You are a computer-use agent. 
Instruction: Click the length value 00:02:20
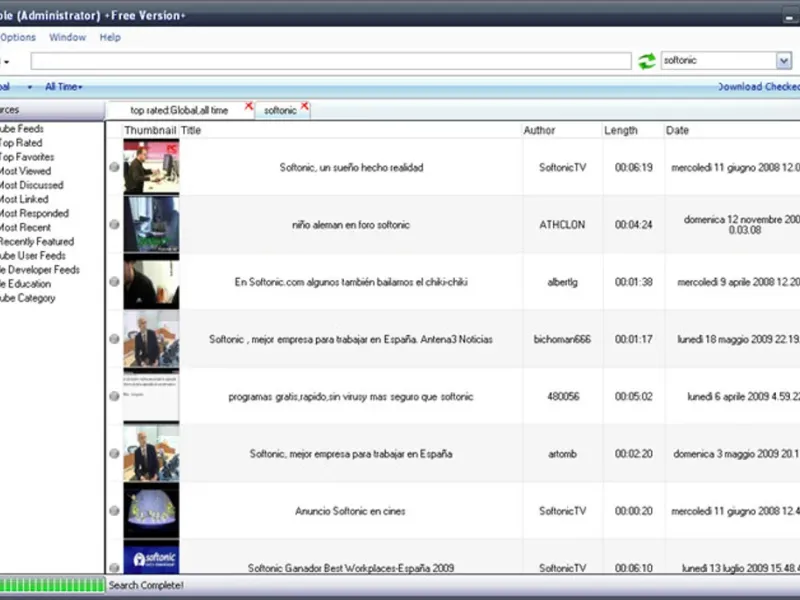(x=633, y=454)
